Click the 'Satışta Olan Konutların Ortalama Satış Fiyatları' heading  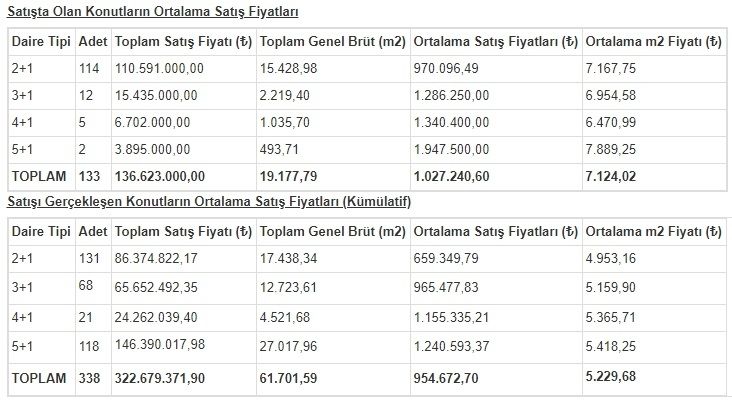(152, 12)
